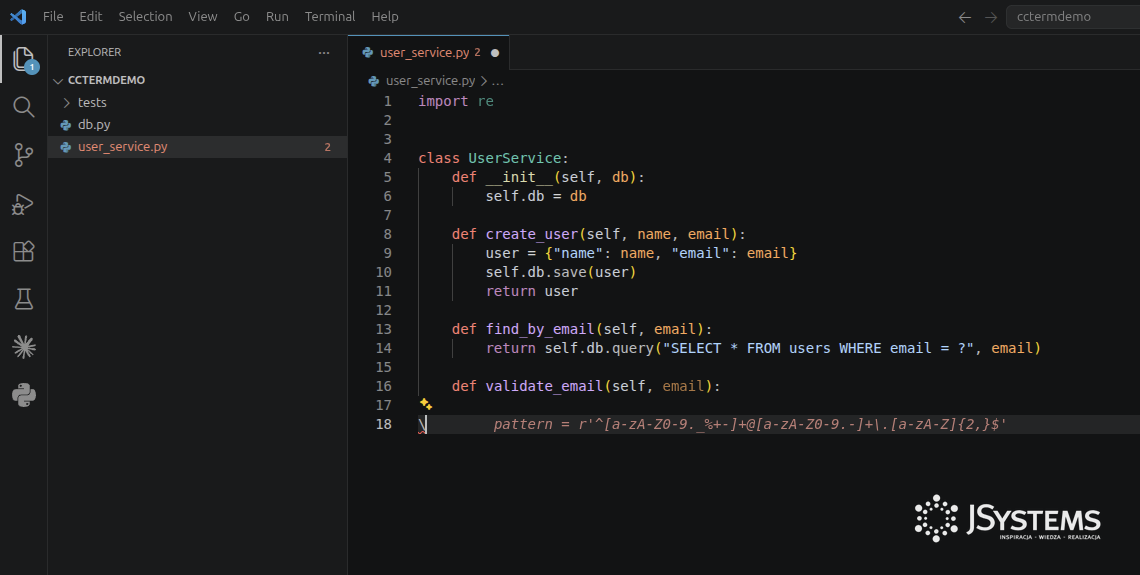Open the Run menu

click(x=277, y=16)
